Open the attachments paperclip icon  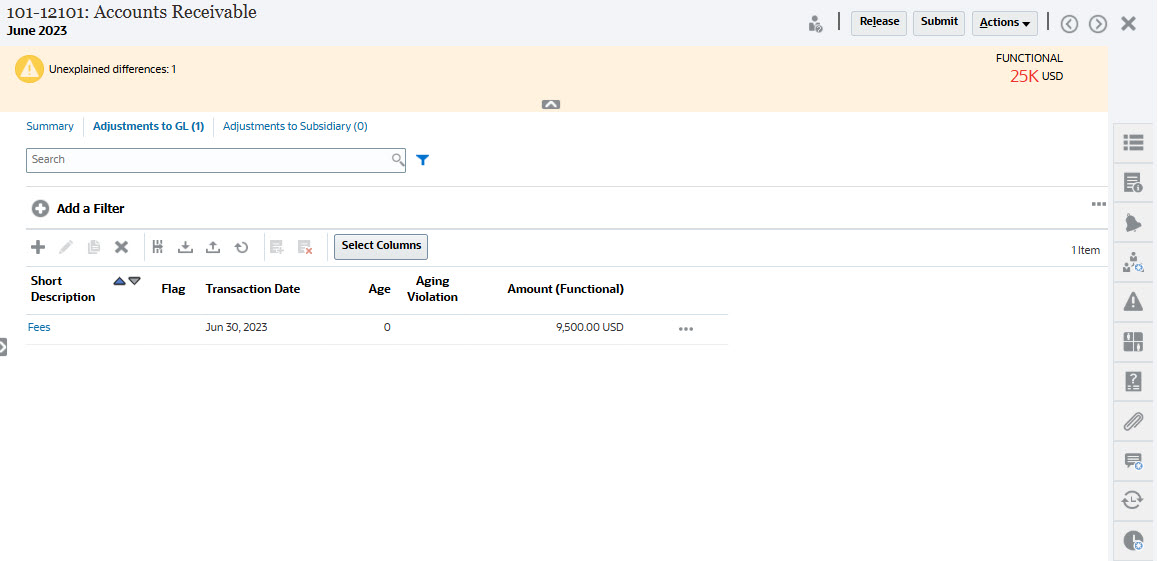[1133, 421]
